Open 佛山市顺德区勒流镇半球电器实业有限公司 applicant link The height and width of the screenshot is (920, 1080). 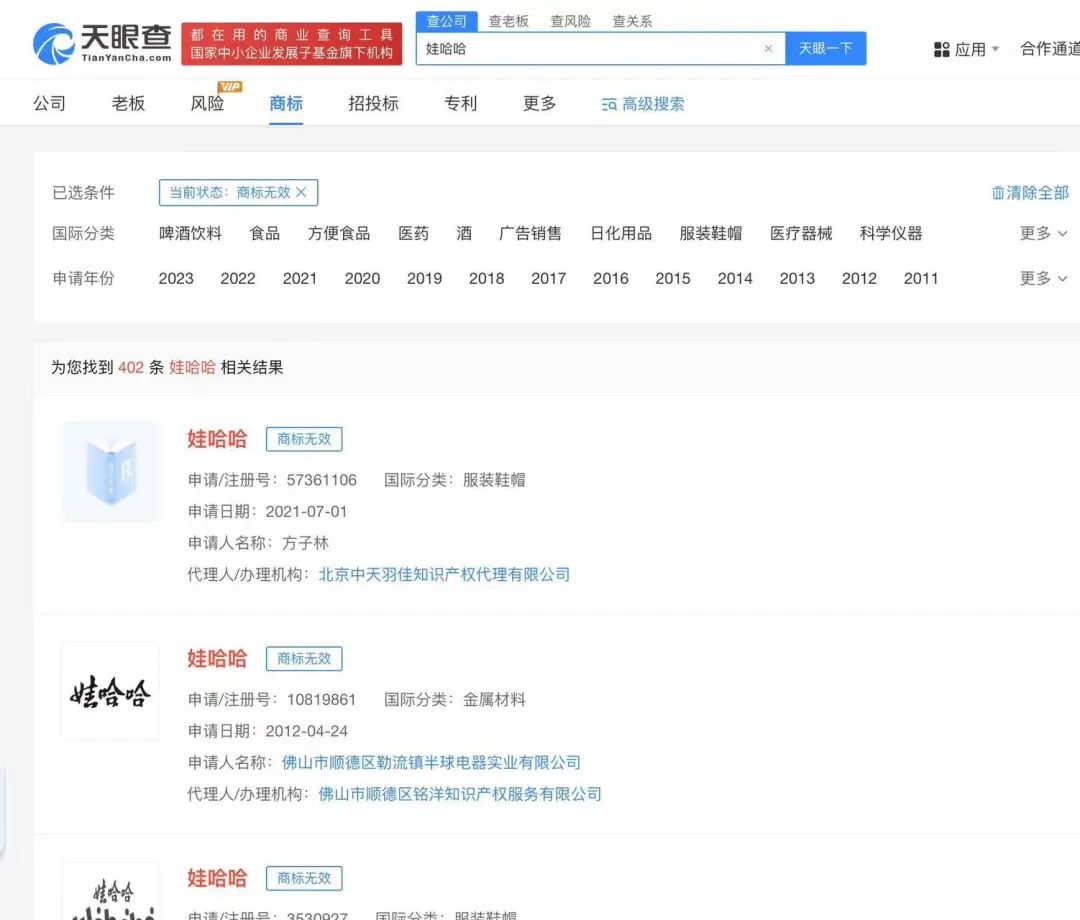click(431, 762)
